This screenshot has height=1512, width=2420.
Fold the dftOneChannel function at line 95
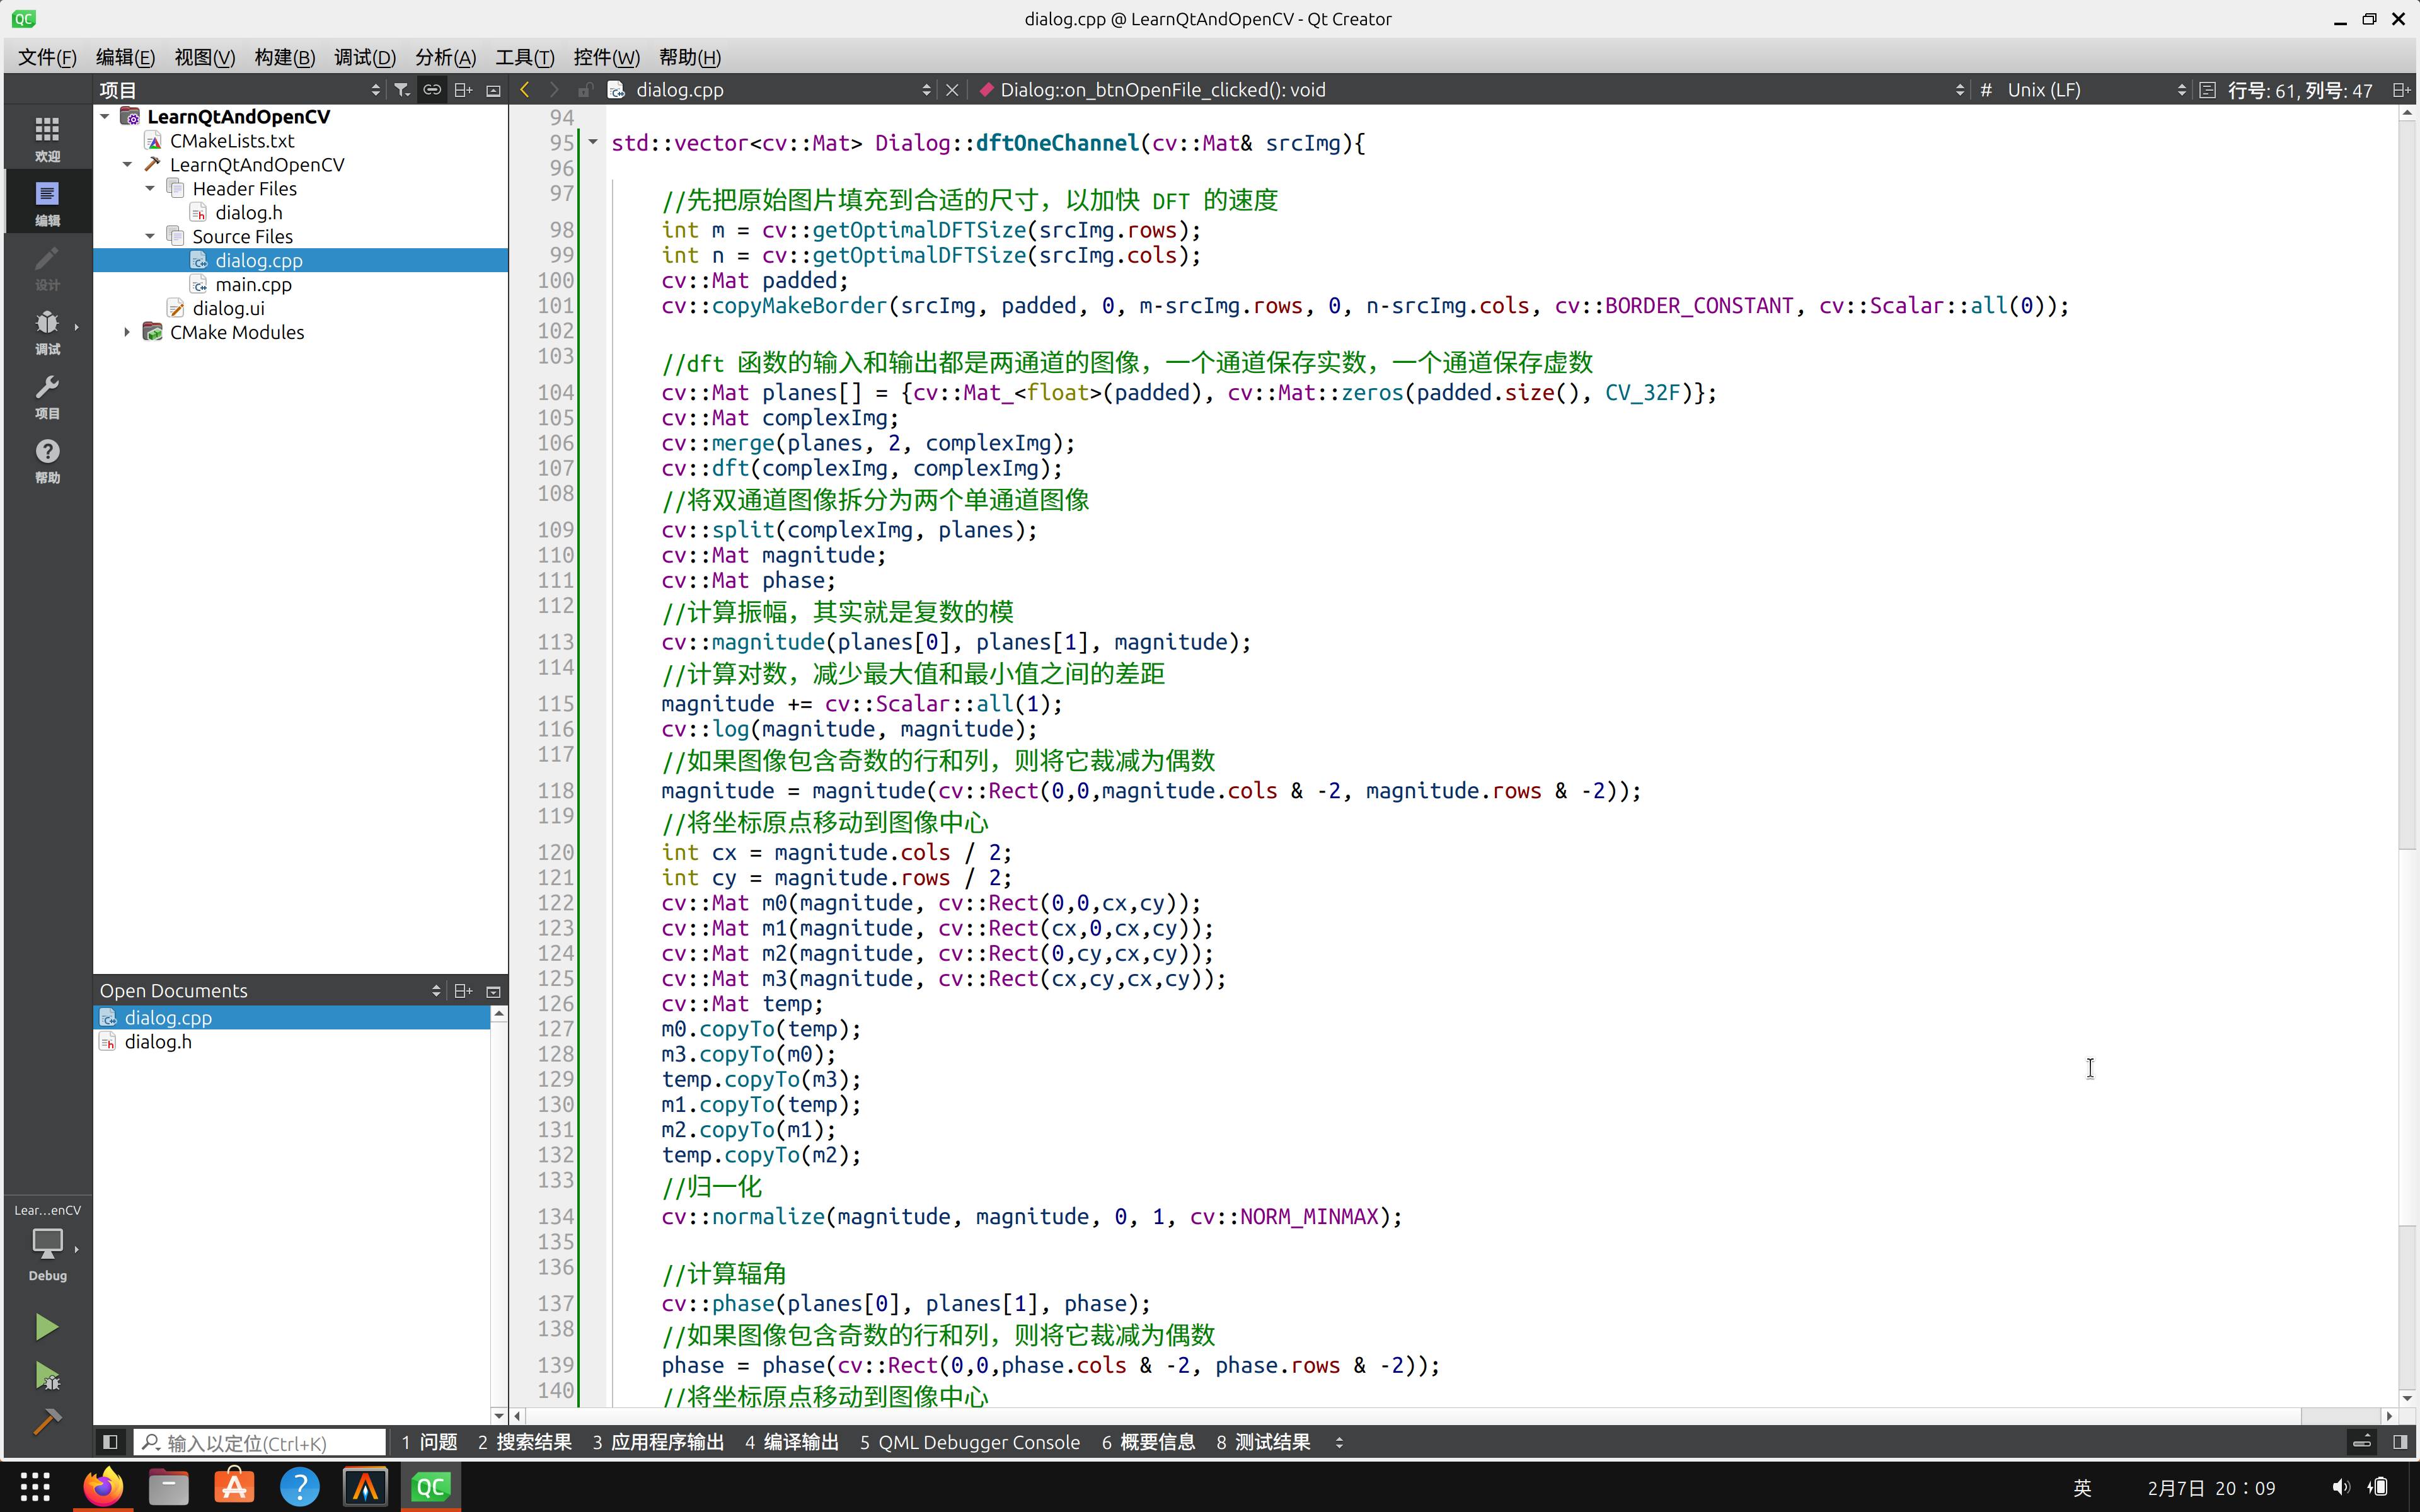pyautogui.click(x=593, y=142)
